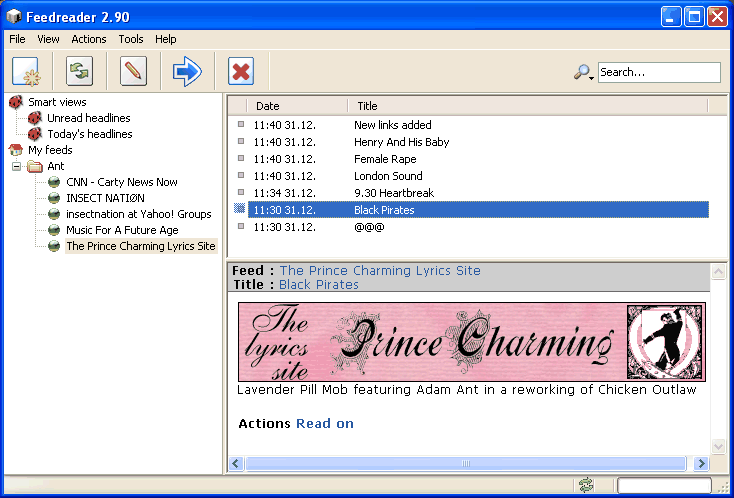Open the Actions menu
This screenshot has height=498, width=734.
click(89, 39)
